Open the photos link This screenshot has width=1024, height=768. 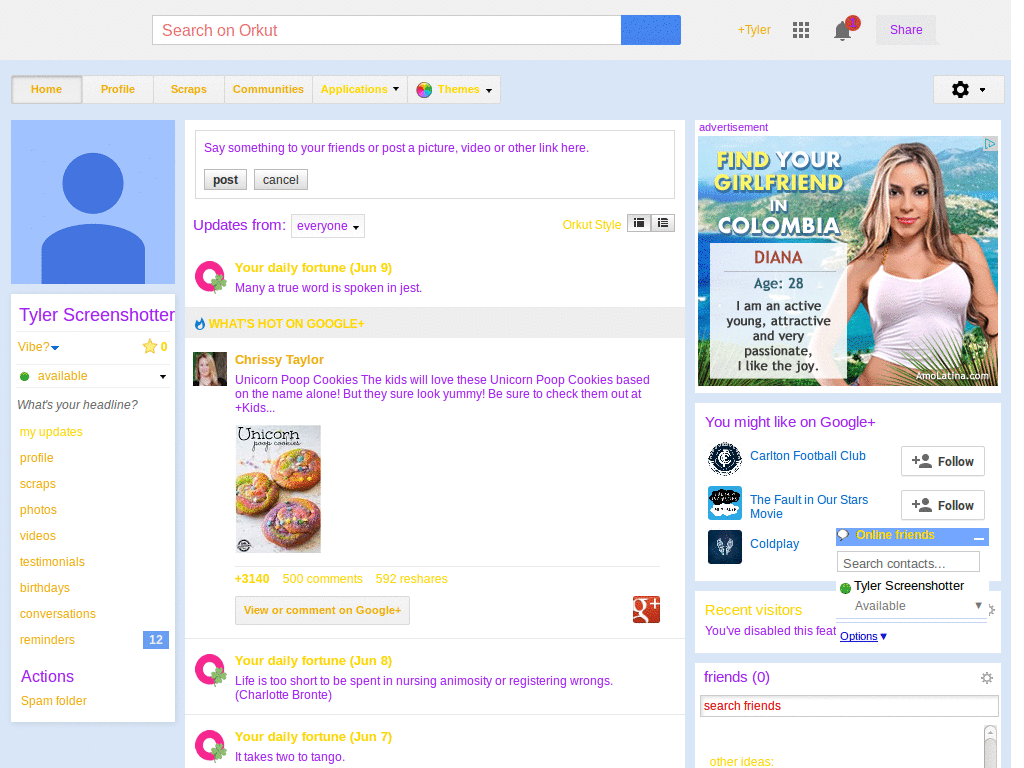[x=38, y=510]
